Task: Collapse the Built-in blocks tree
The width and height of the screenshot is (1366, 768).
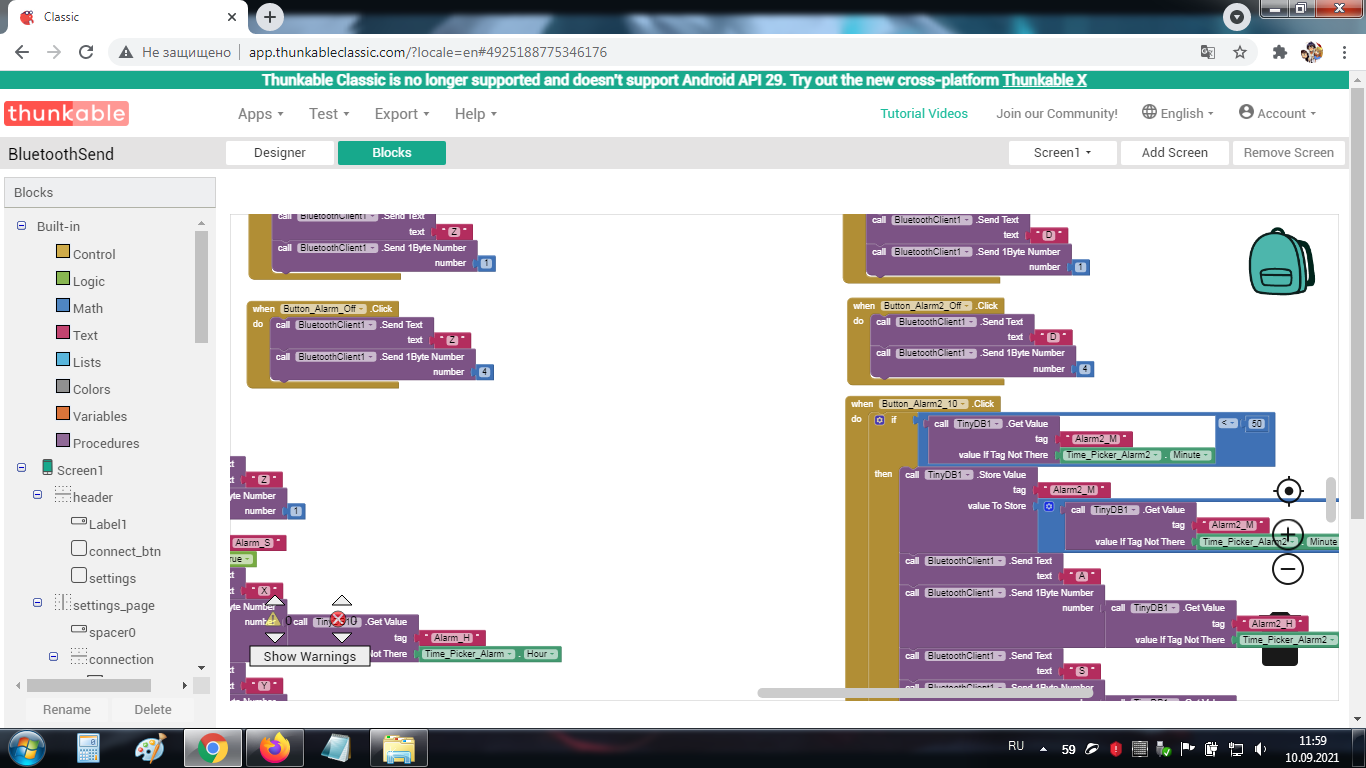Action: [x=22, y=226]
